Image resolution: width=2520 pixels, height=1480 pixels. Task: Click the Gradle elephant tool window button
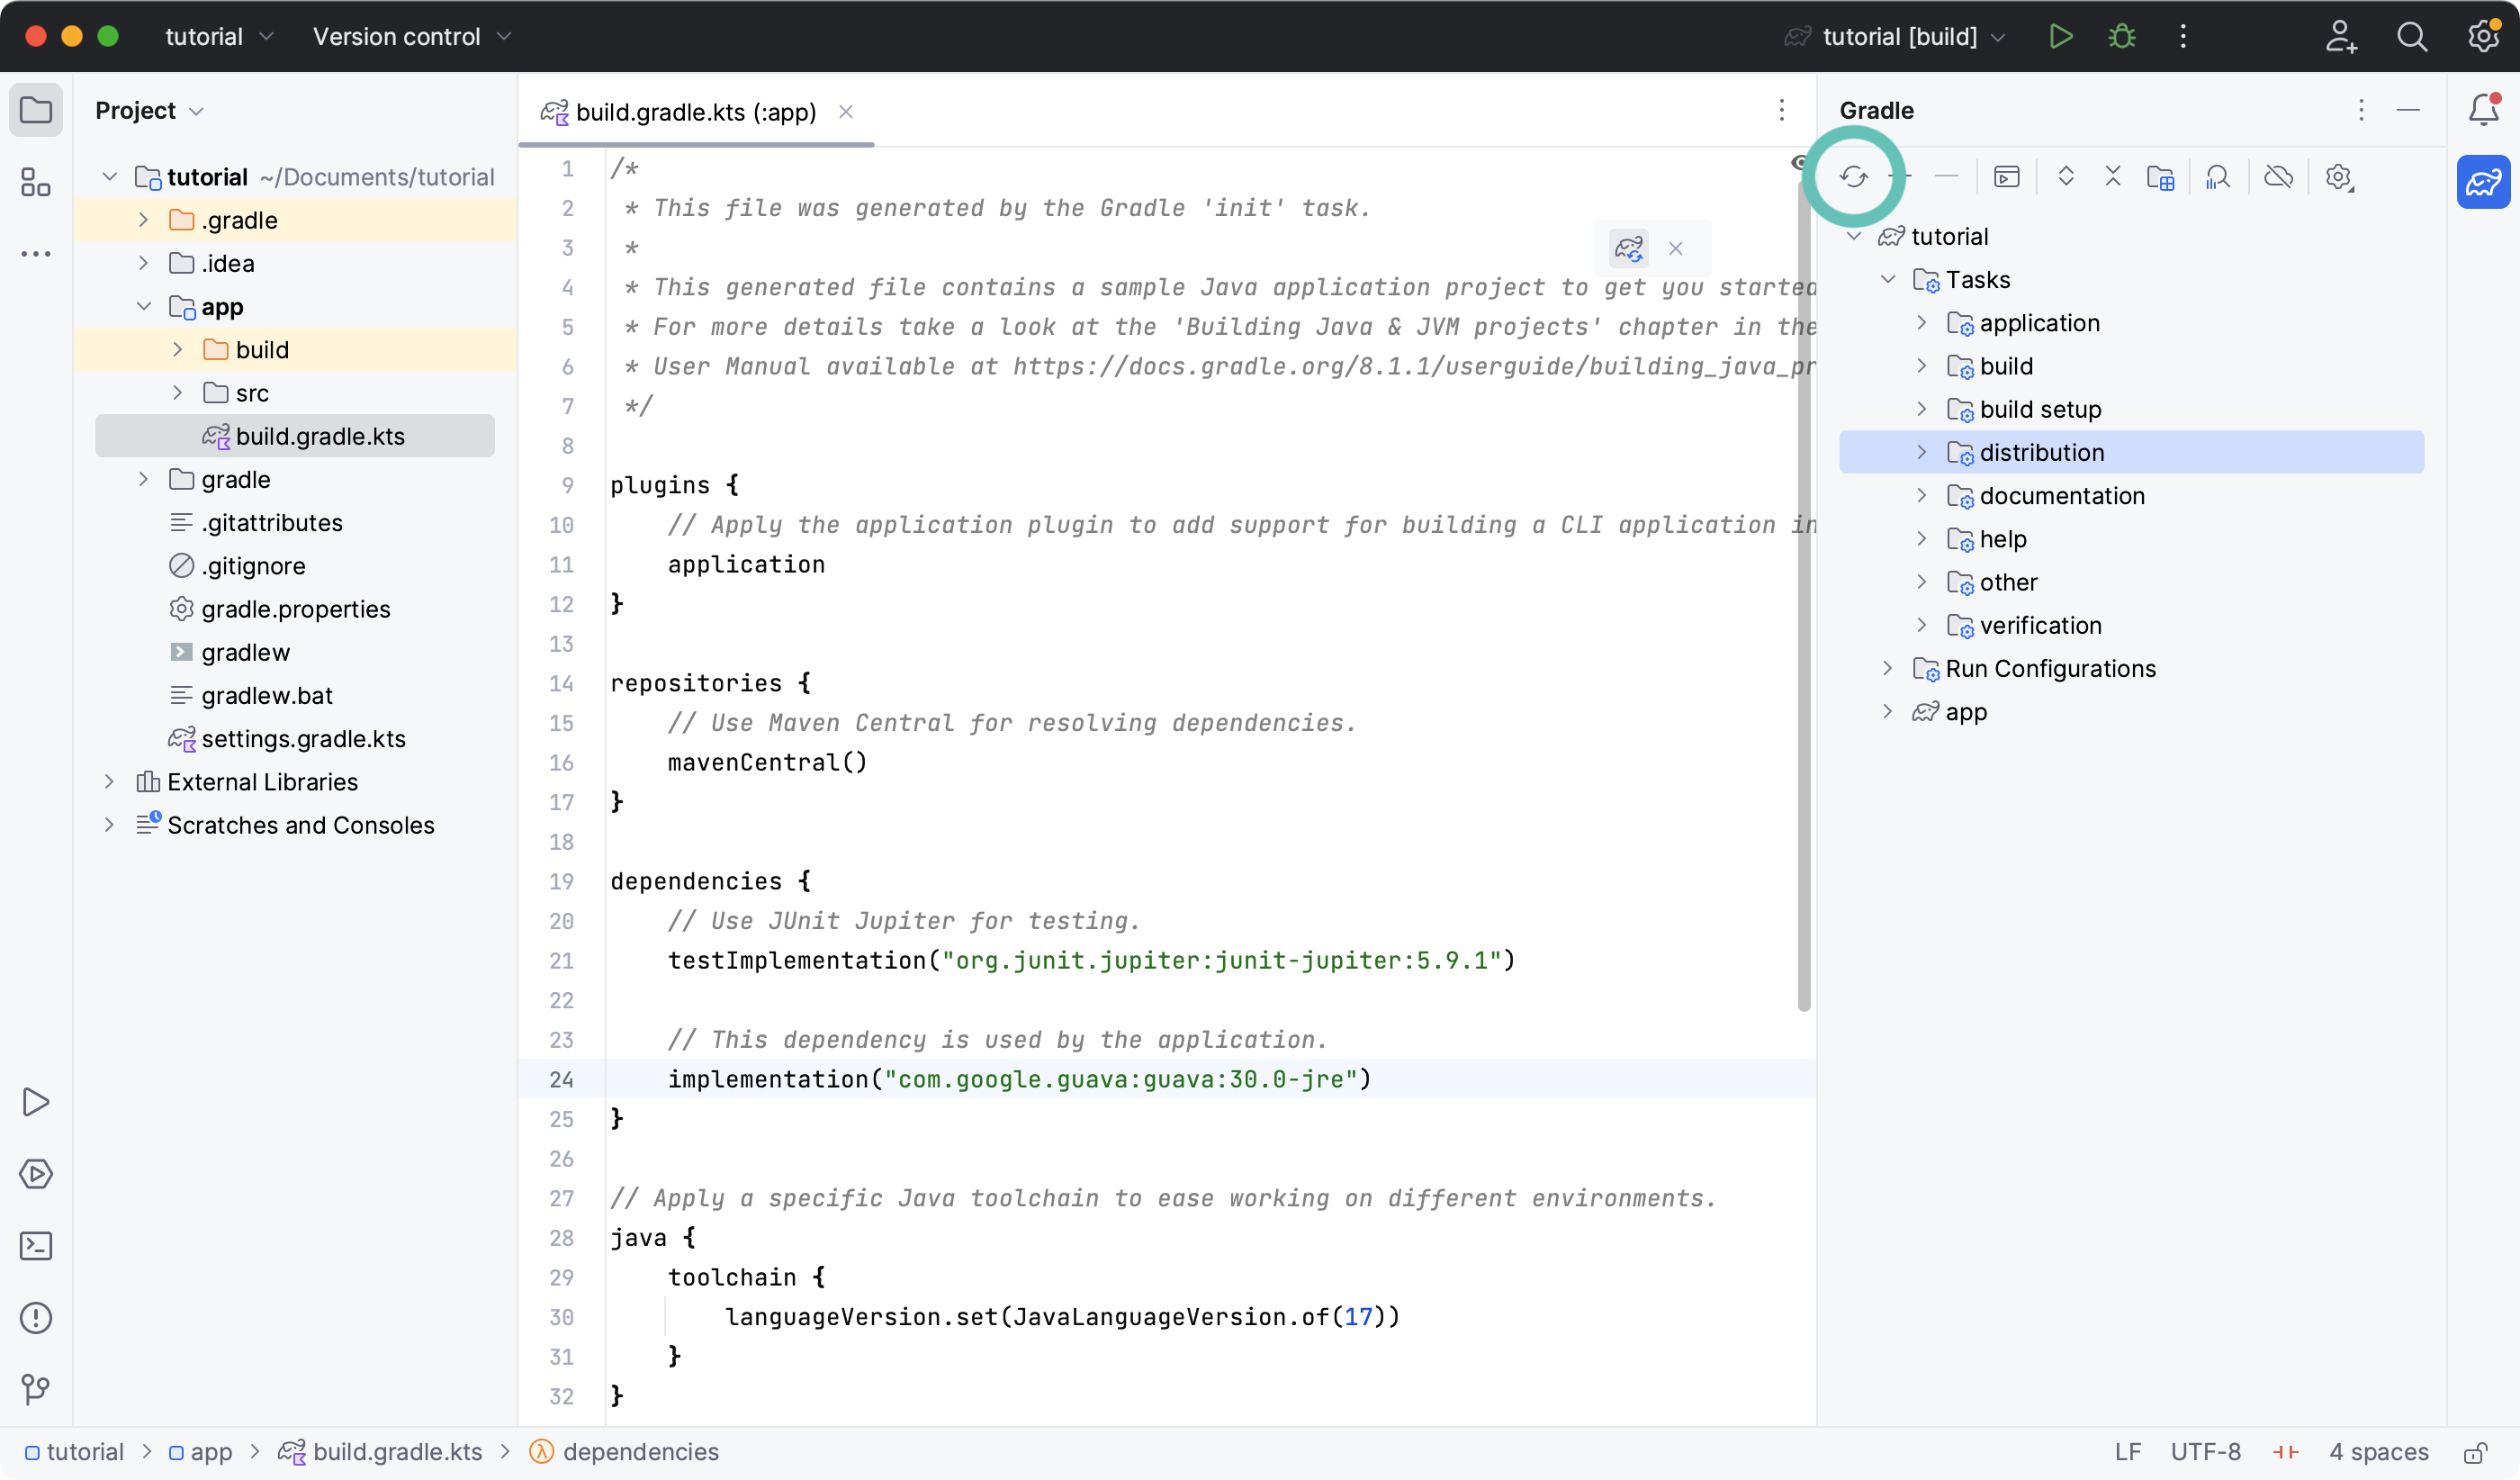click(2484, 182)
